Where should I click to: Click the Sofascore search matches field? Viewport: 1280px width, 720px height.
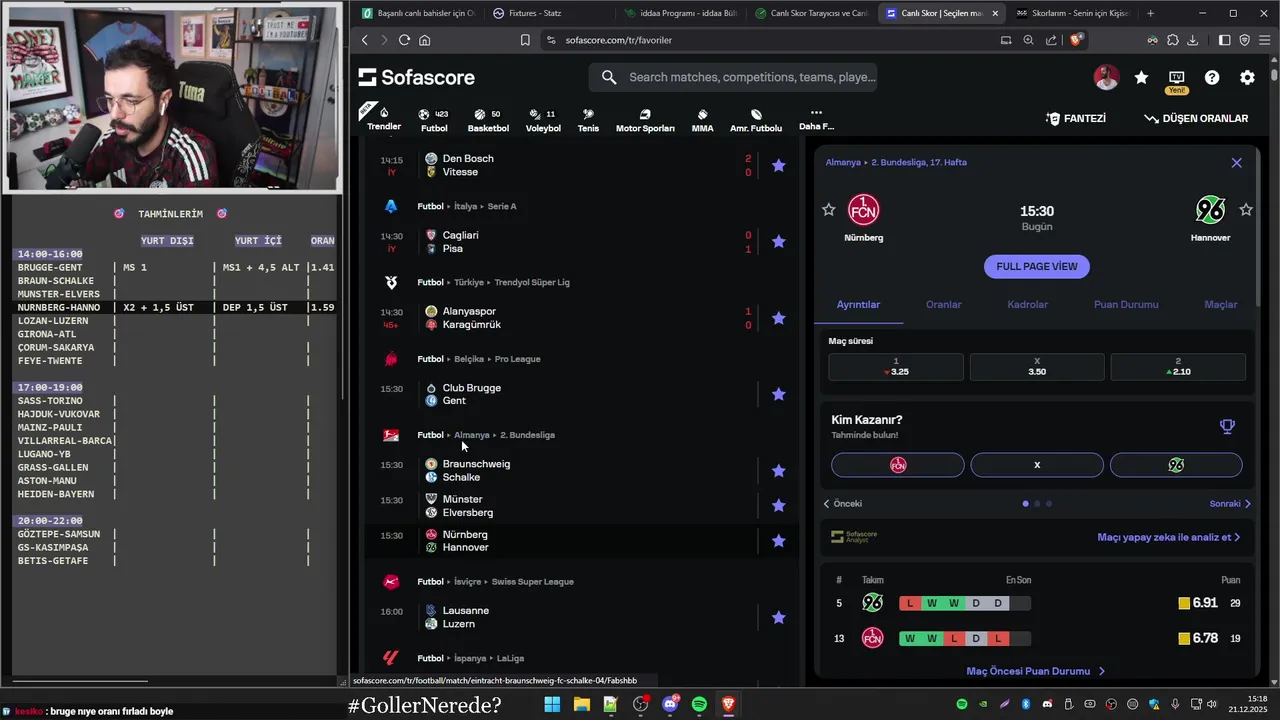coord(733,77)
